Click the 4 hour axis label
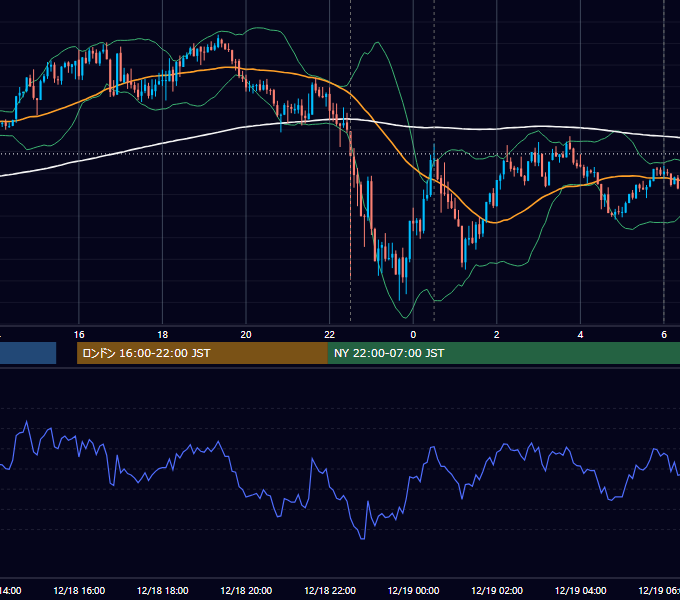The width and height of the screenshot is (680, 600). click(580, 335)
